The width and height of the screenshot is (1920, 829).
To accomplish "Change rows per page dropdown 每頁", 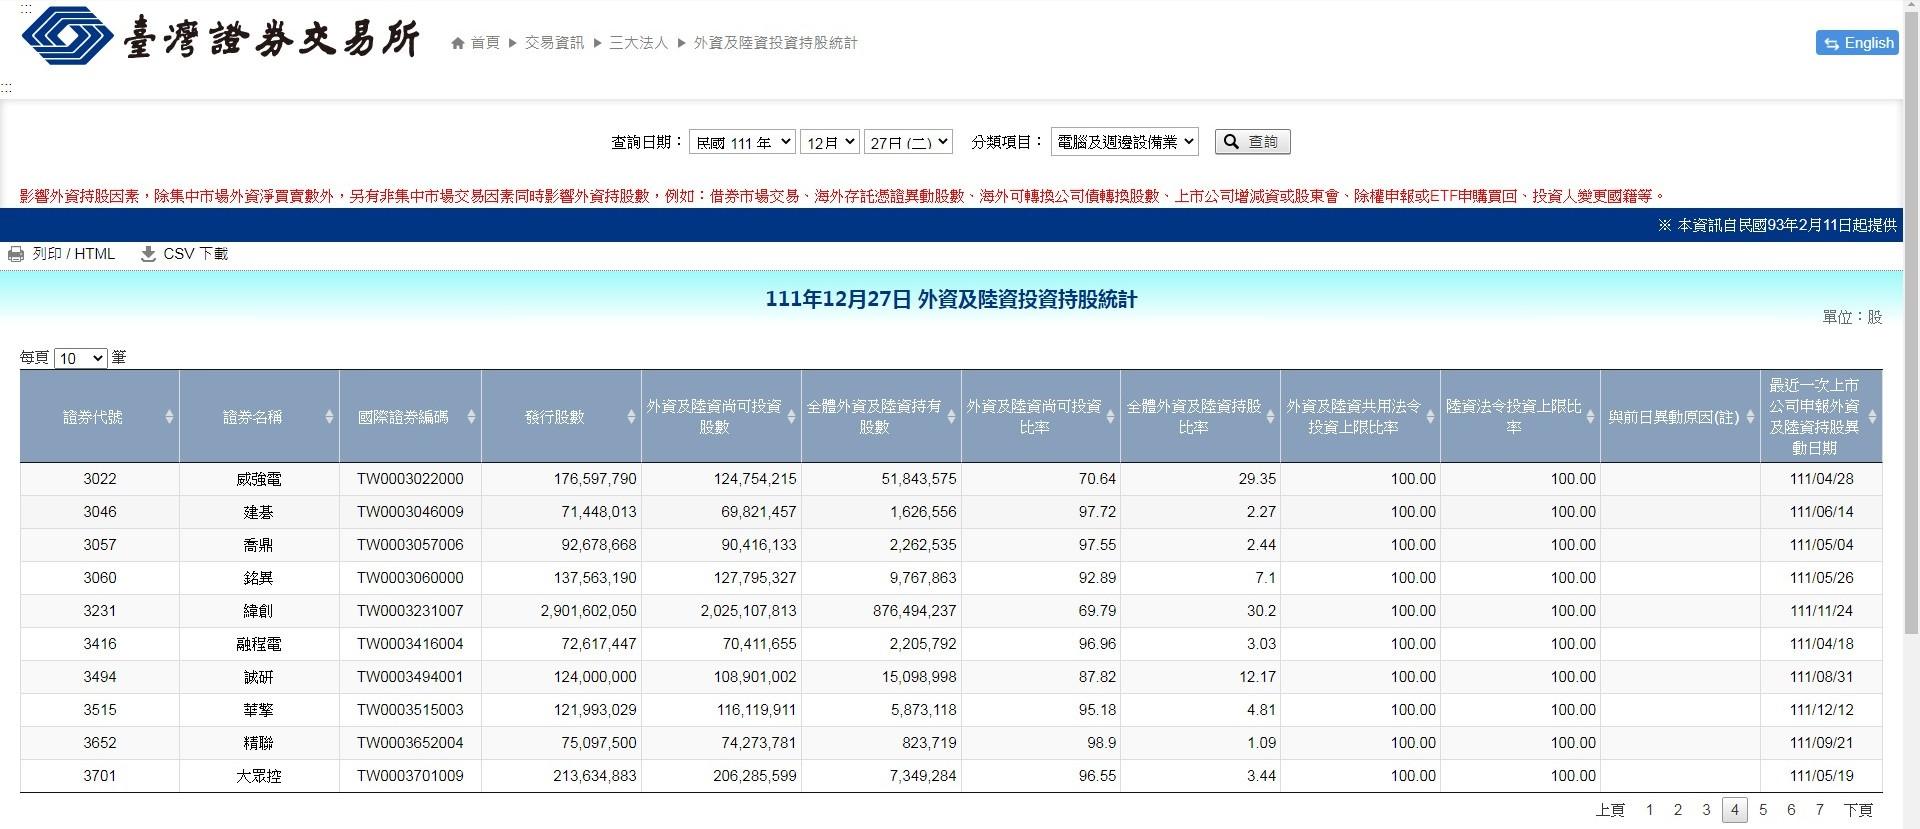I will [x=80, y=358].
